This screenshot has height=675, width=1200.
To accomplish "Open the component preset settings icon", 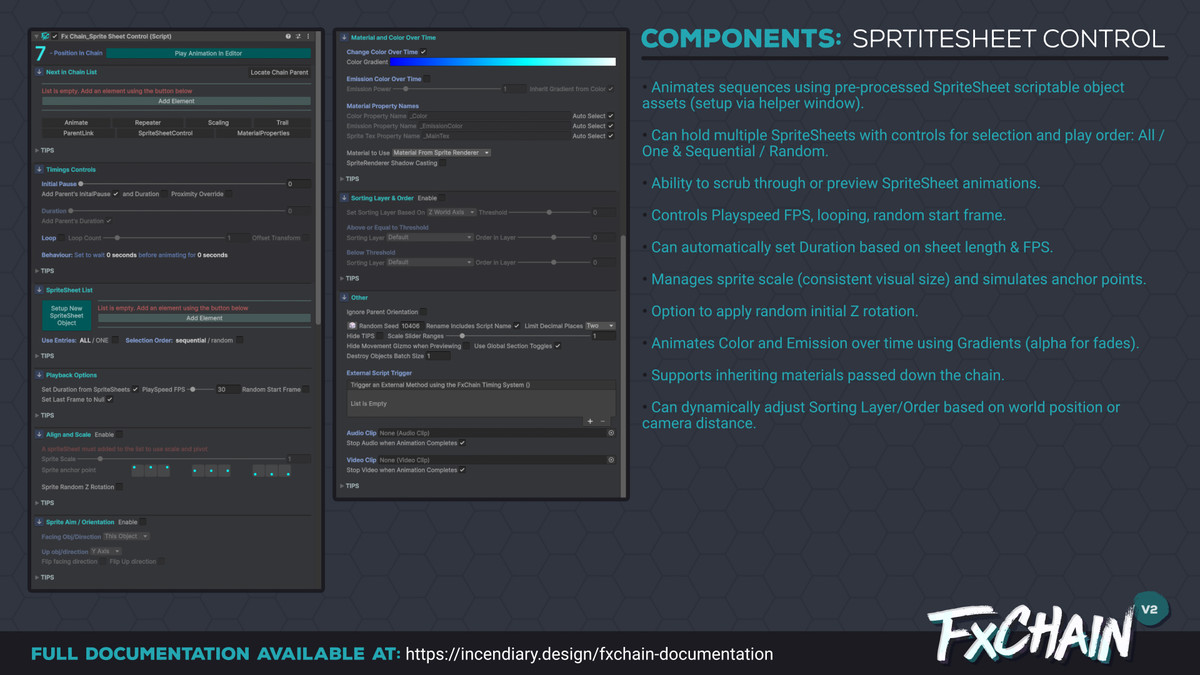I will [x=298, y=36].
